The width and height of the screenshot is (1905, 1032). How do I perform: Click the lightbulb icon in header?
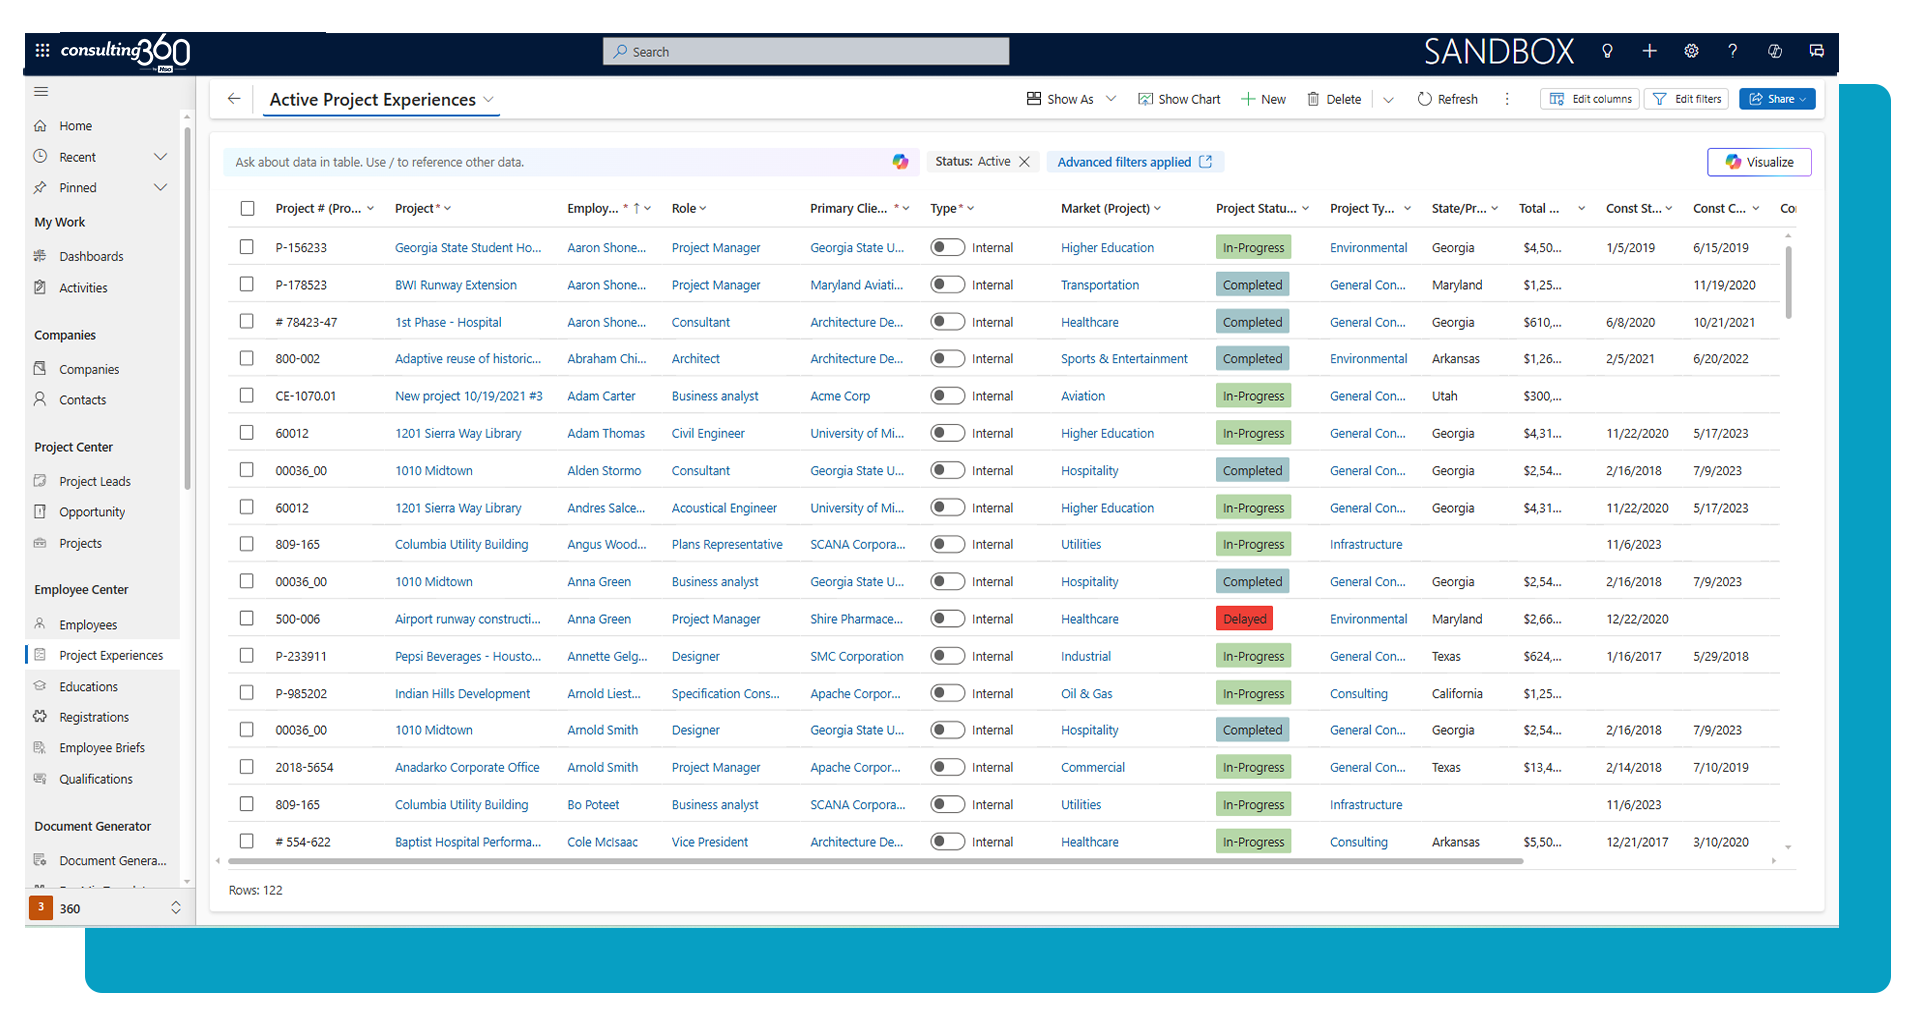(1607, 51)
